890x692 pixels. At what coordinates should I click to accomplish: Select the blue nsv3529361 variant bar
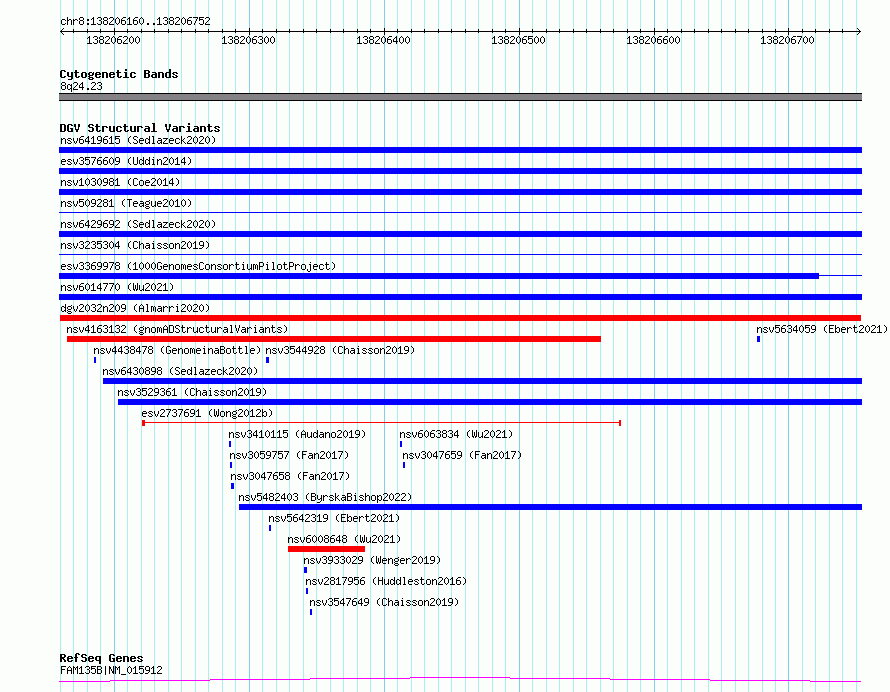click(x=490, y=402)
